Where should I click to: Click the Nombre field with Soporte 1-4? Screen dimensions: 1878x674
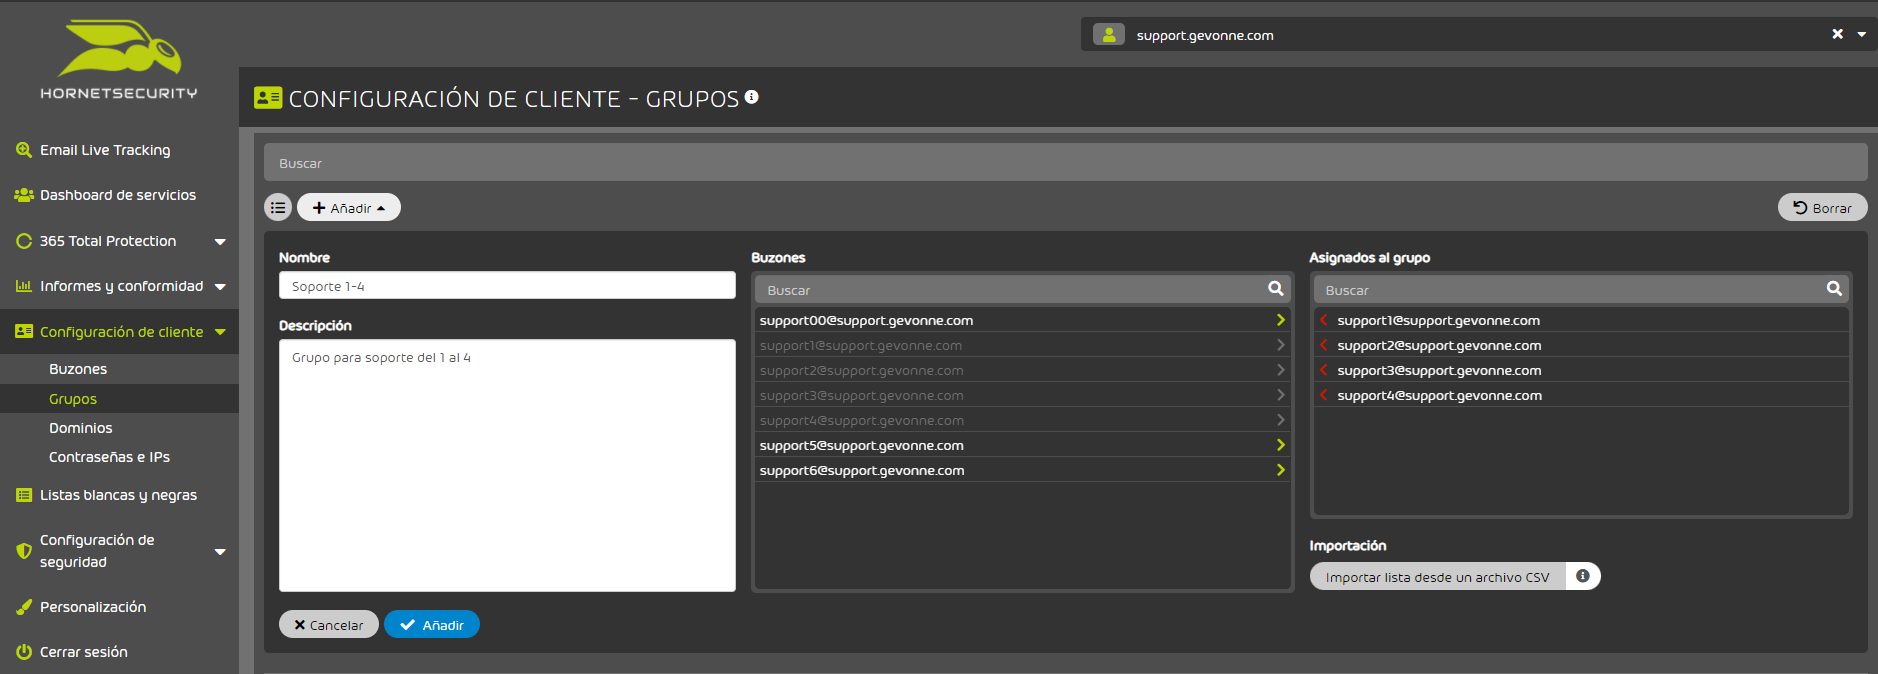tap(507, 286)
